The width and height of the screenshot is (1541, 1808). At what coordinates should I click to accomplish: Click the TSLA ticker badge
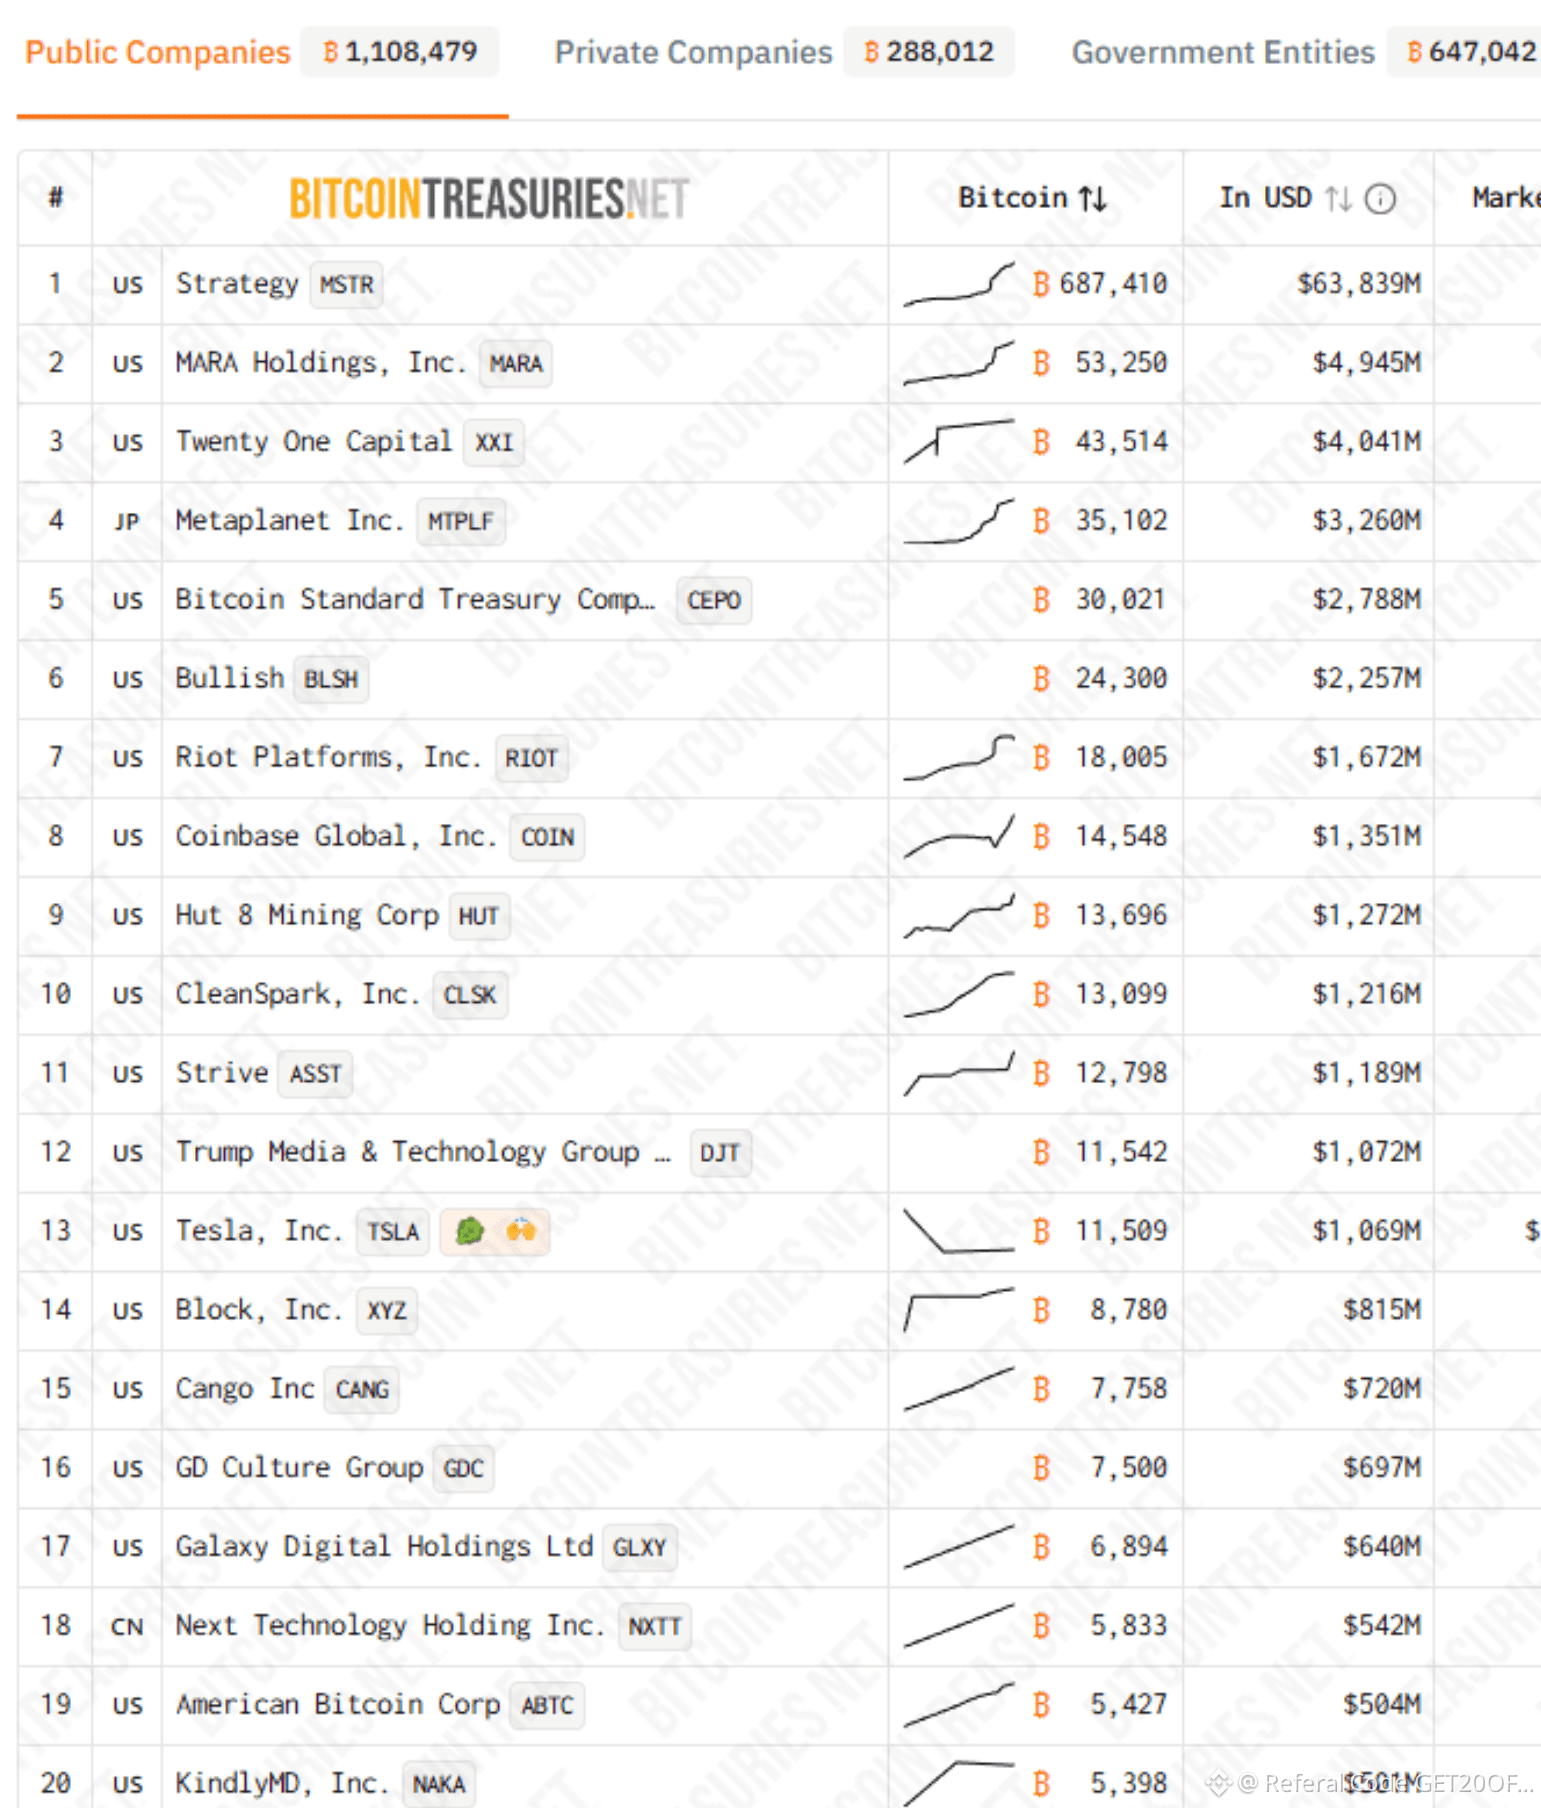393,1232
